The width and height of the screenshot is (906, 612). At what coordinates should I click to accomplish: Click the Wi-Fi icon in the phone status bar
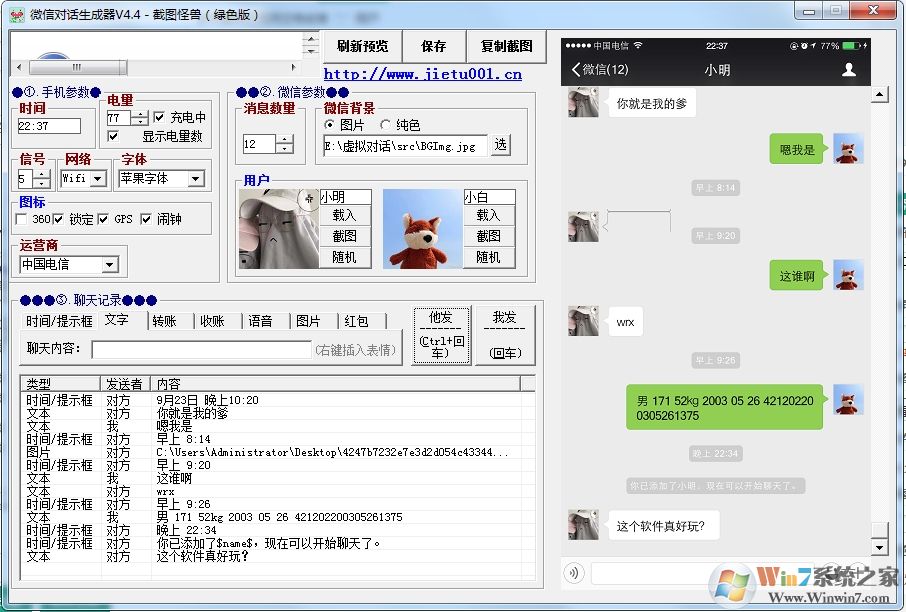click(x=638, y=44)
